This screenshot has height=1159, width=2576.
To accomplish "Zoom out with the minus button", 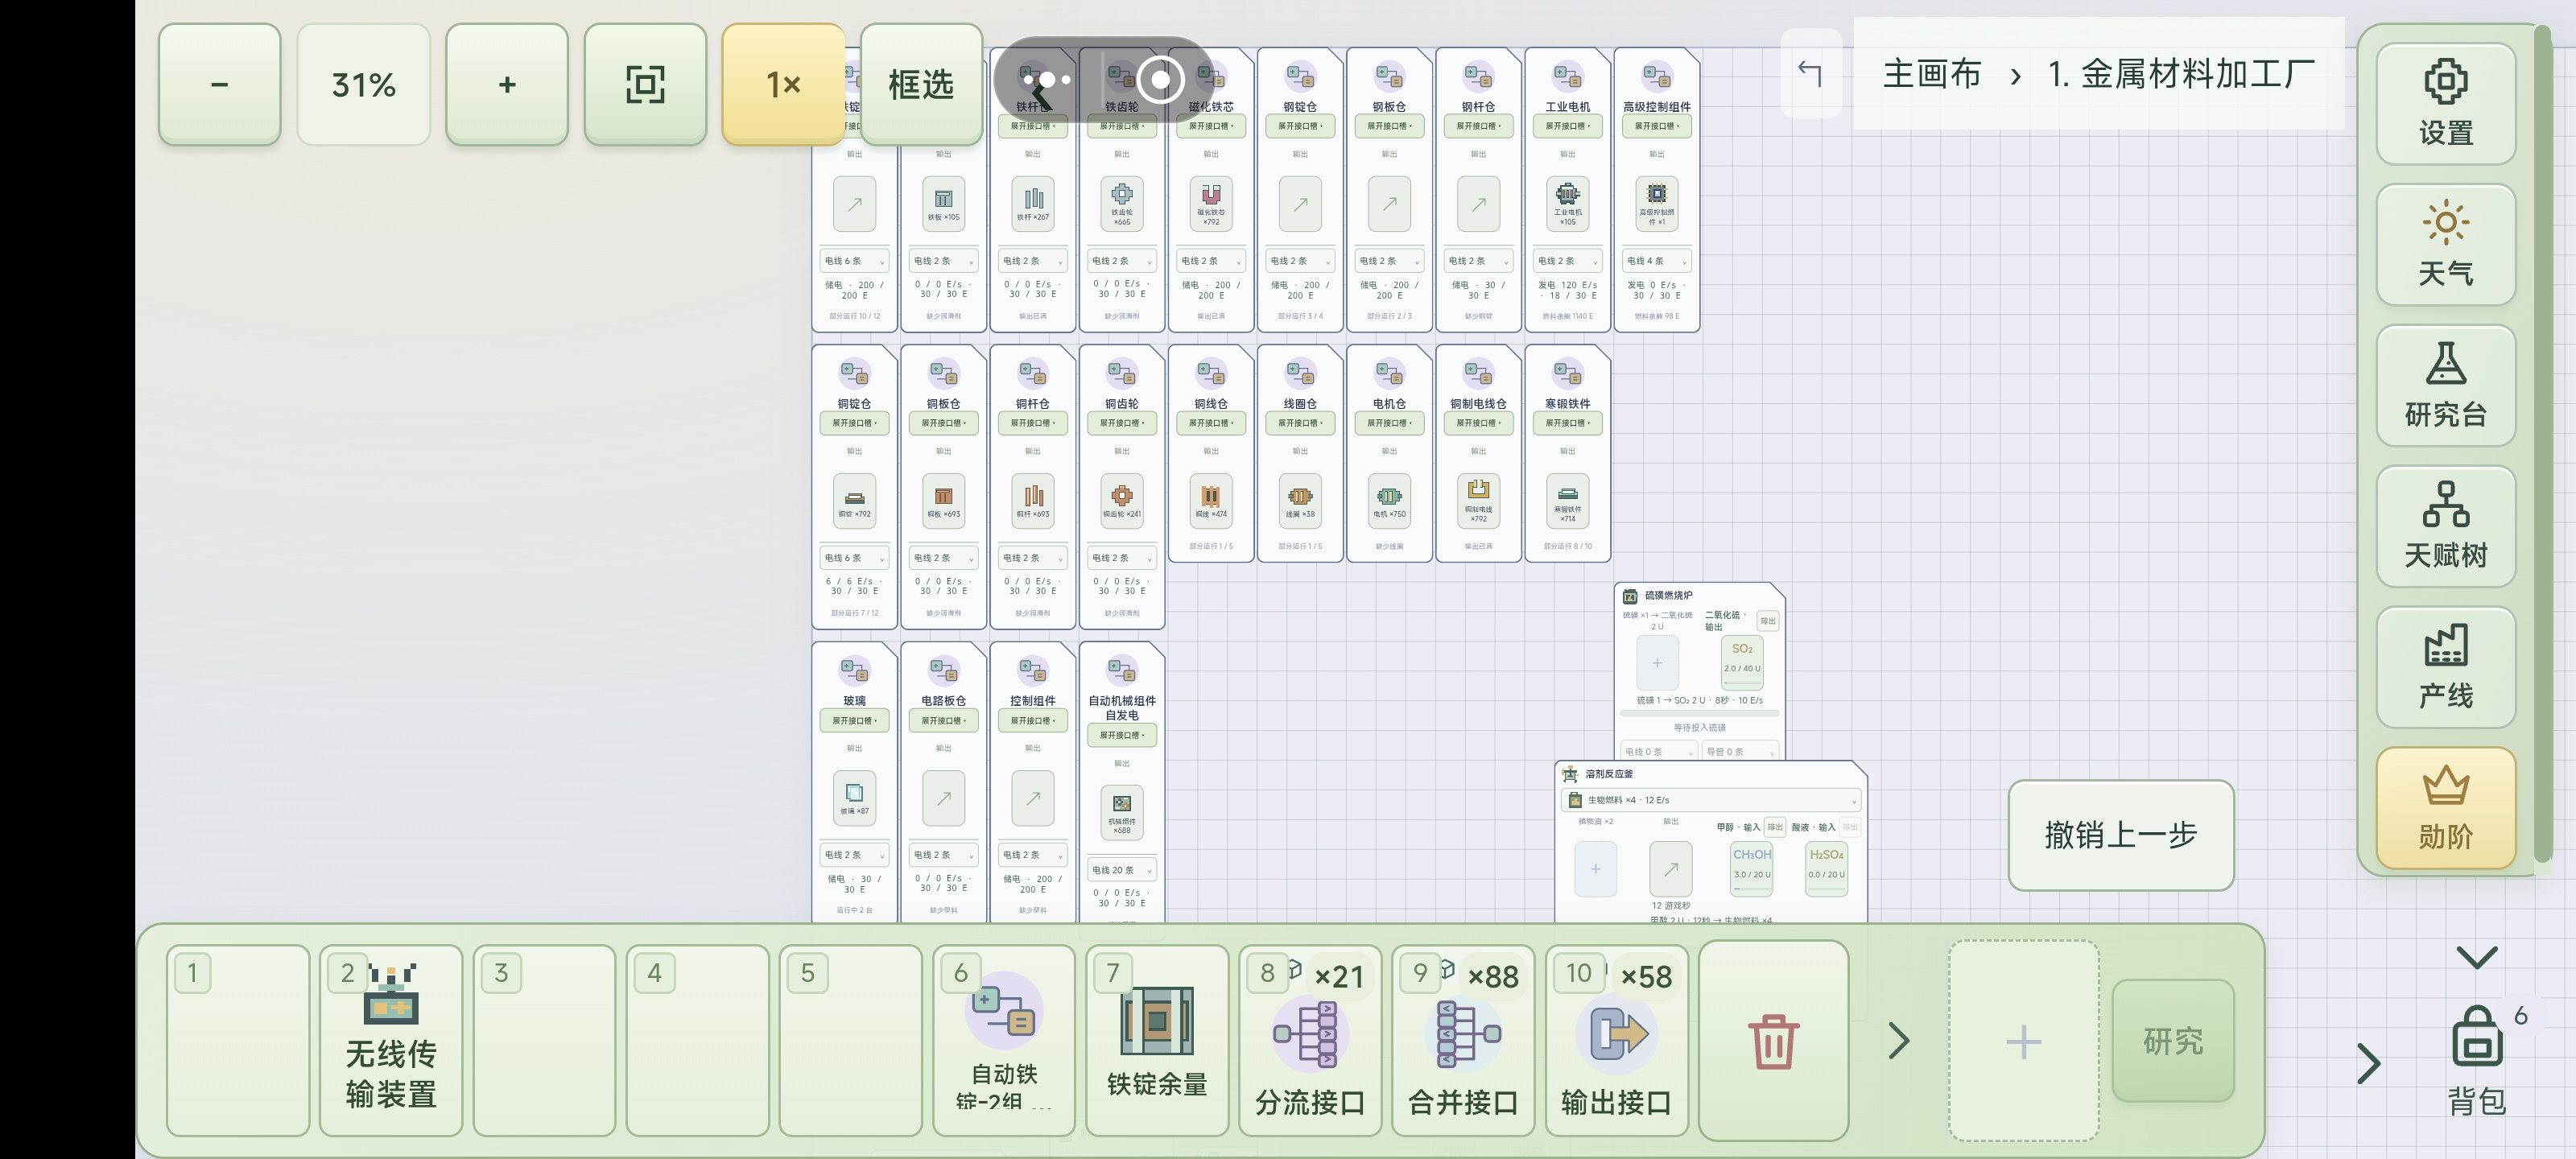I will click(x=219, y=85).
